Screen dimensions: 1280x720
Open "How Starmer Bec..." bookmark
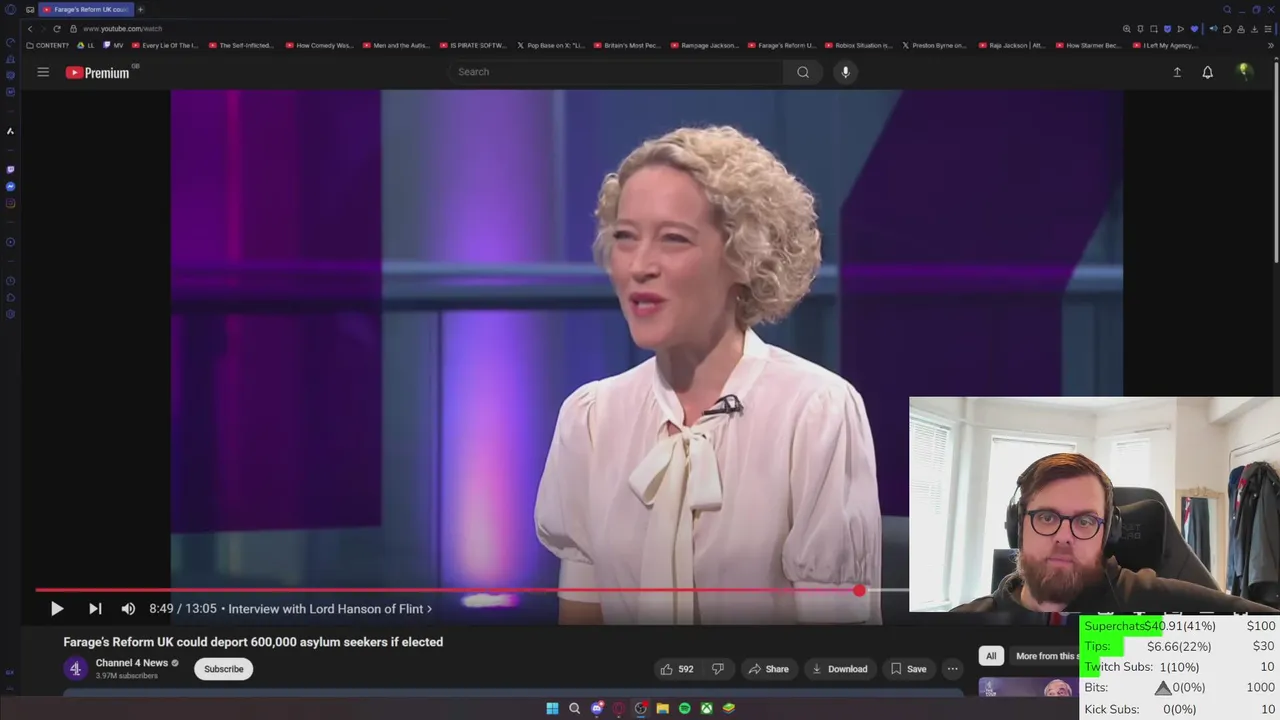[x=1089, y=45]
